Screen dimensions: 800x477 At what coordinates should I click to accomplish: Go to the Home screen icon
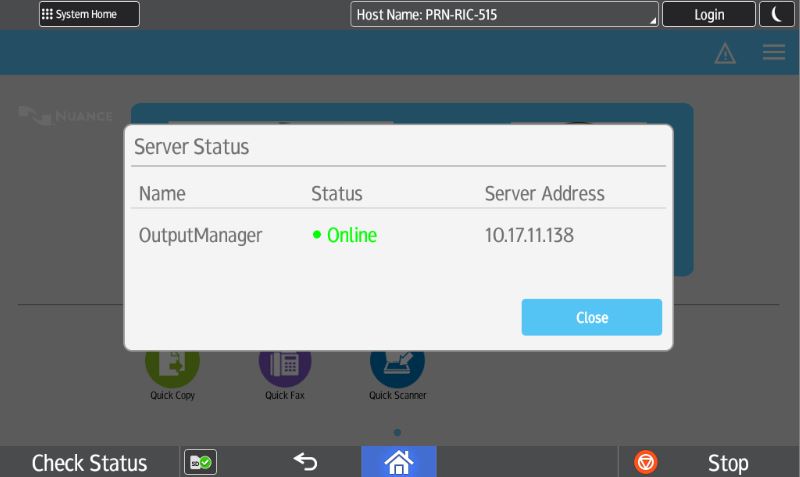398,462
